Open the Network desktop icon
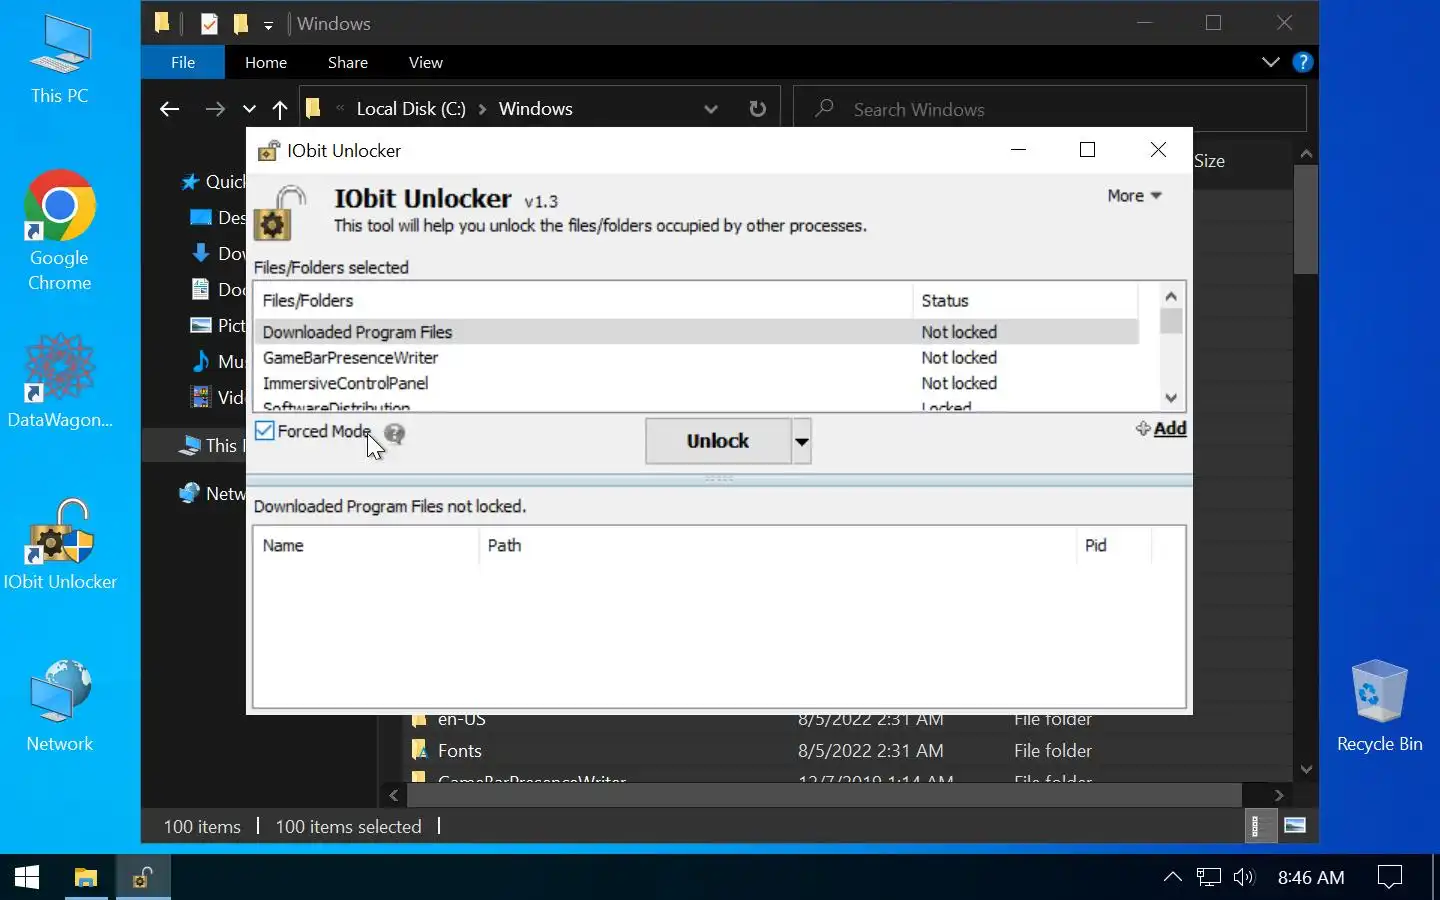Screen dimensions: 1440x900 (x=60, y=706)
